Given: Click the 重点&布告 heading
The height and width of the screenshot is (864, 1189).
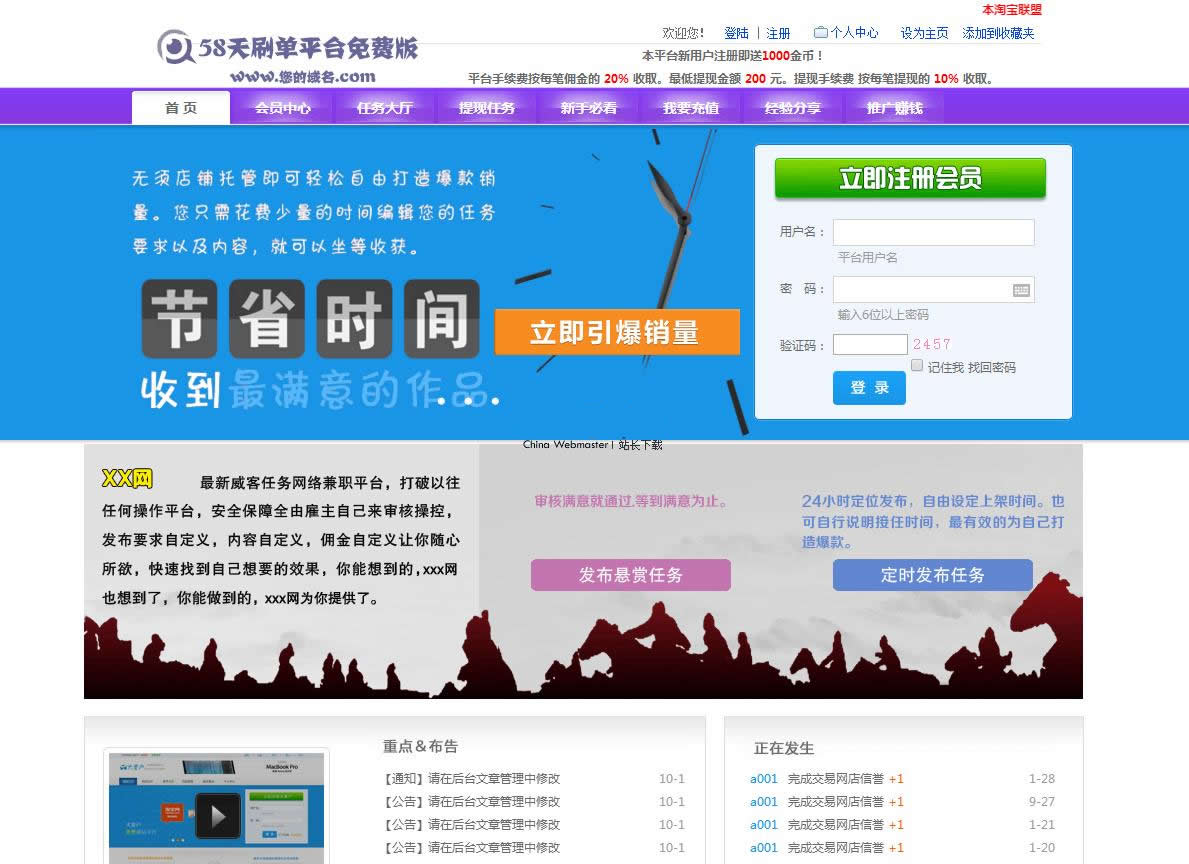Looking at the screenshot, I should pyautogui.click(x=420, y=746).
